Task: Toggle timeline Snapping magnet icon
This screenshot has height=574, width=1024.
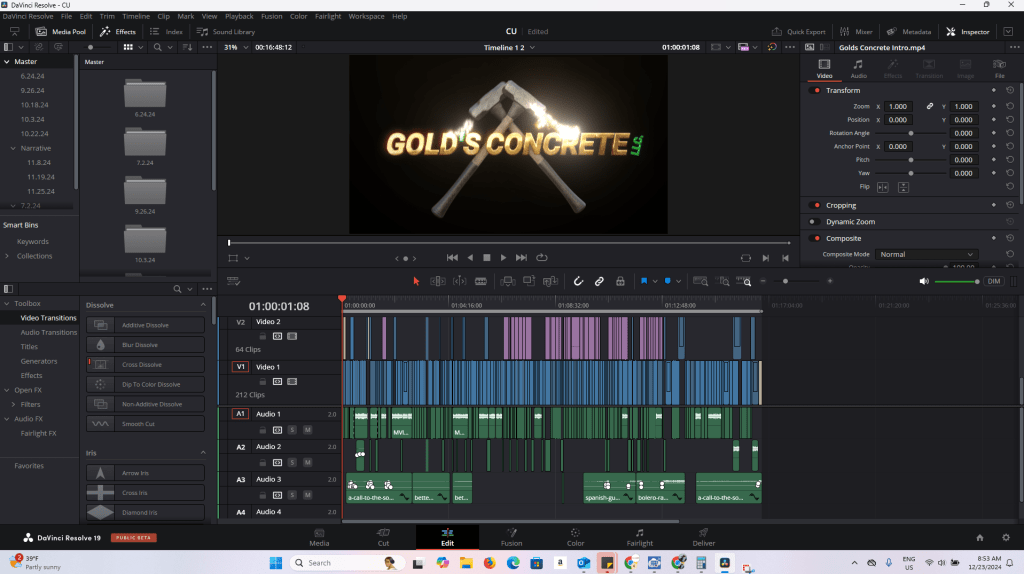Action: tap(578, 281)
